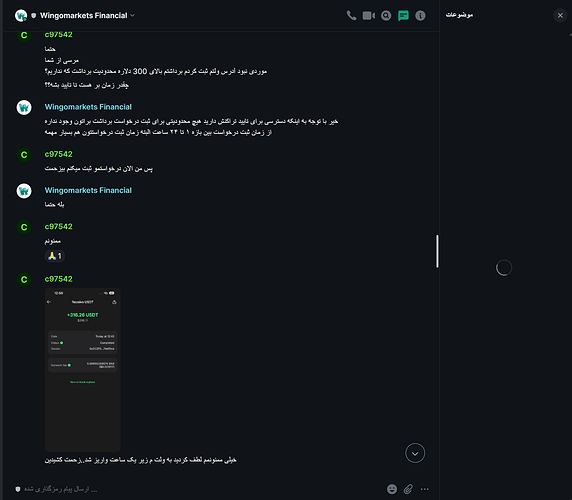Click the encryption shield icon in header

click(34, 15)
